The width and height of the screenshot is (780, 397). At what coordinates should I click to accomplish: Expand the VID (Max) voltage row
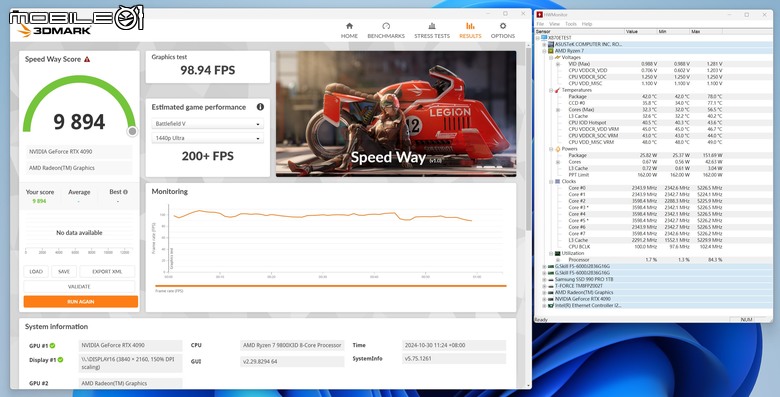tap(558, 64)
